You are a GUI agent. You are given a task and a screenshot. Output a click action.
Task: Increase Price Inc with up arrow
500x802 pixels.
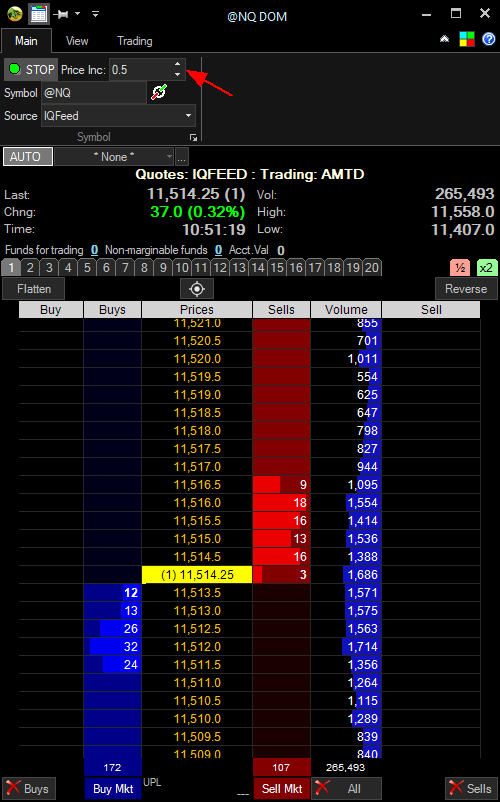coord(177,64)
